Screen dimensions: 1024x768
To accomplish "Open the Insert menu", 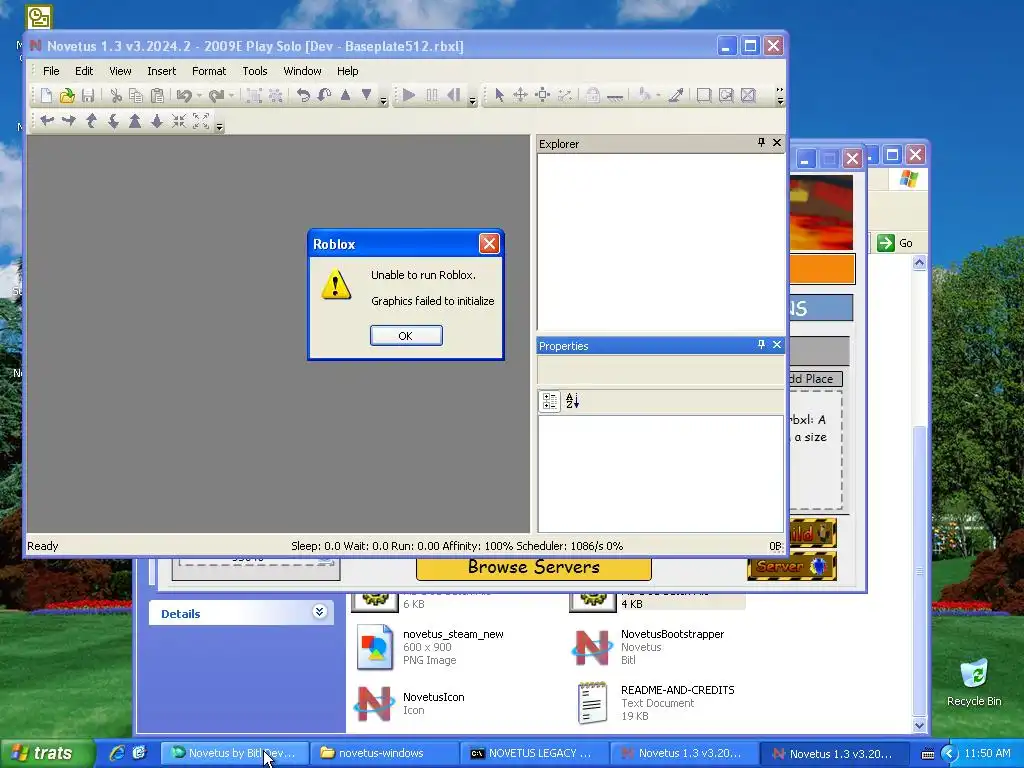I will pyautogui.click(x=161, y=71).
